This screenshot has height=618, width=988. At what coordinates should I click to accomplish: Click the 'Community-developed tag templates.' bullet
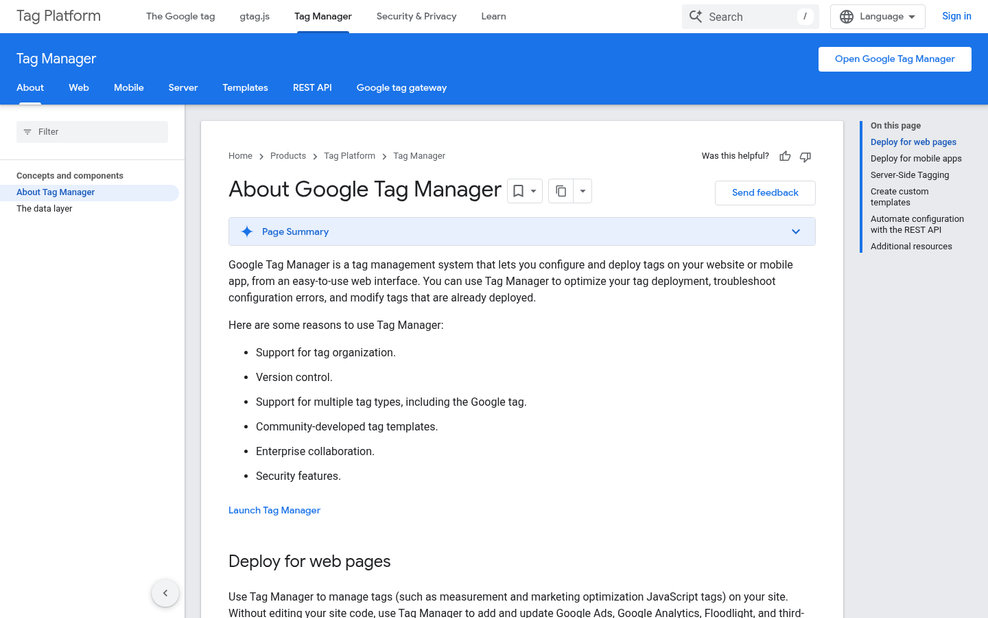coord(347,427)
